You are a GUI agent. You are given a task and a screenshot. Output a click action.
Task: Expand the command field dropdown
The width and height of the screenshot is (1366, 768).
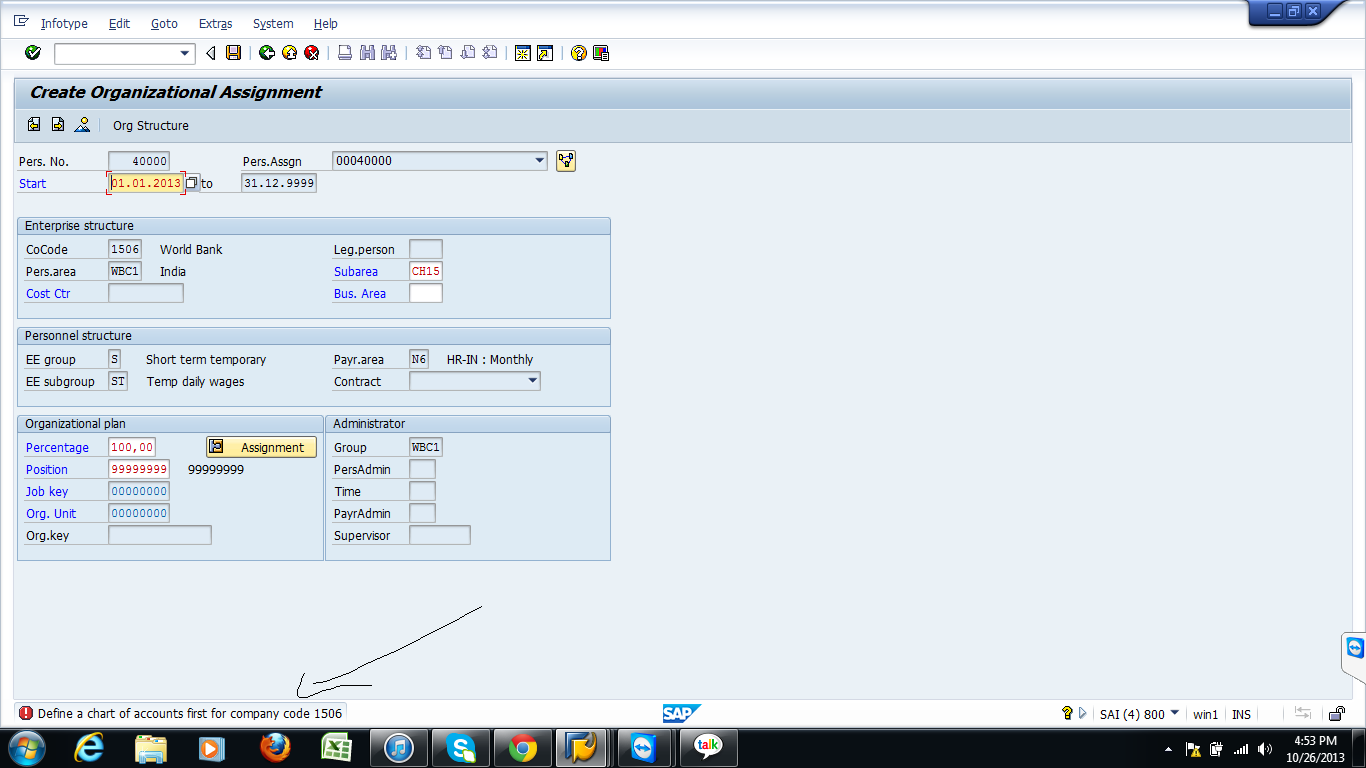point(185,53)
